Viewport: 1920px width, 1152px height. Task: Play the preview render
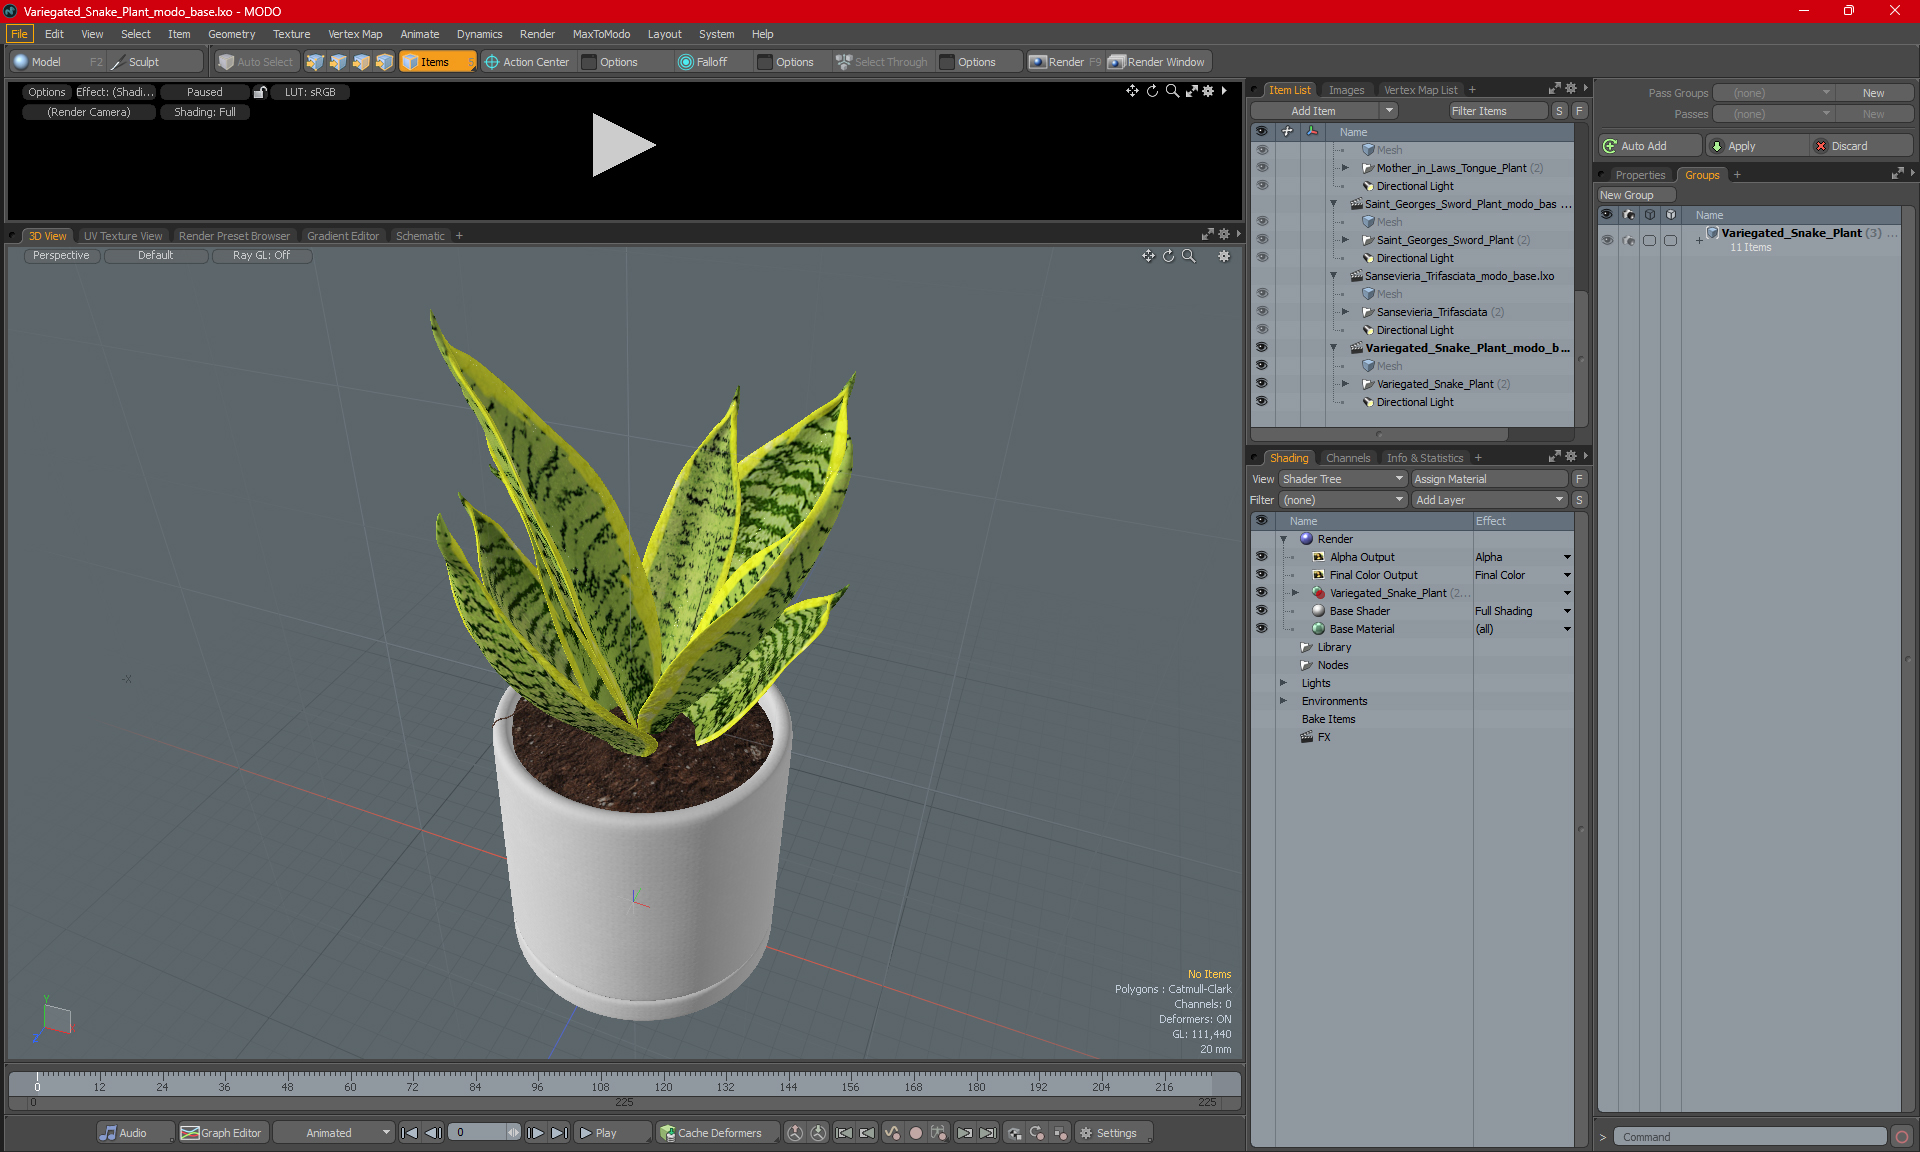pyautogui.click(x=622, y=145)
